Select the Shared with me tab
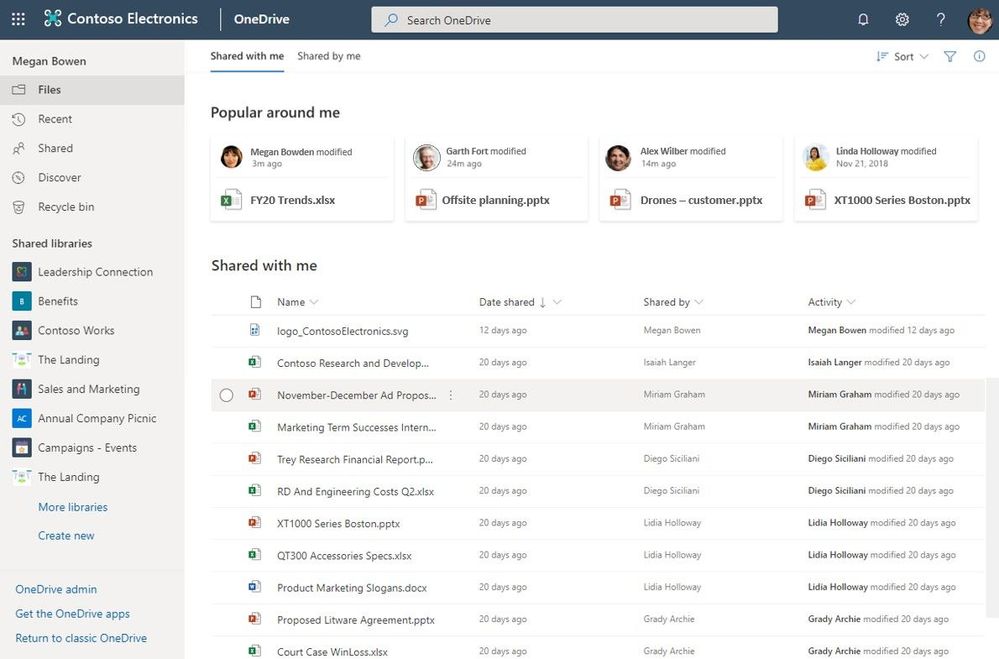Viewport: 999px width, 659px height. (x=247, y=56)
